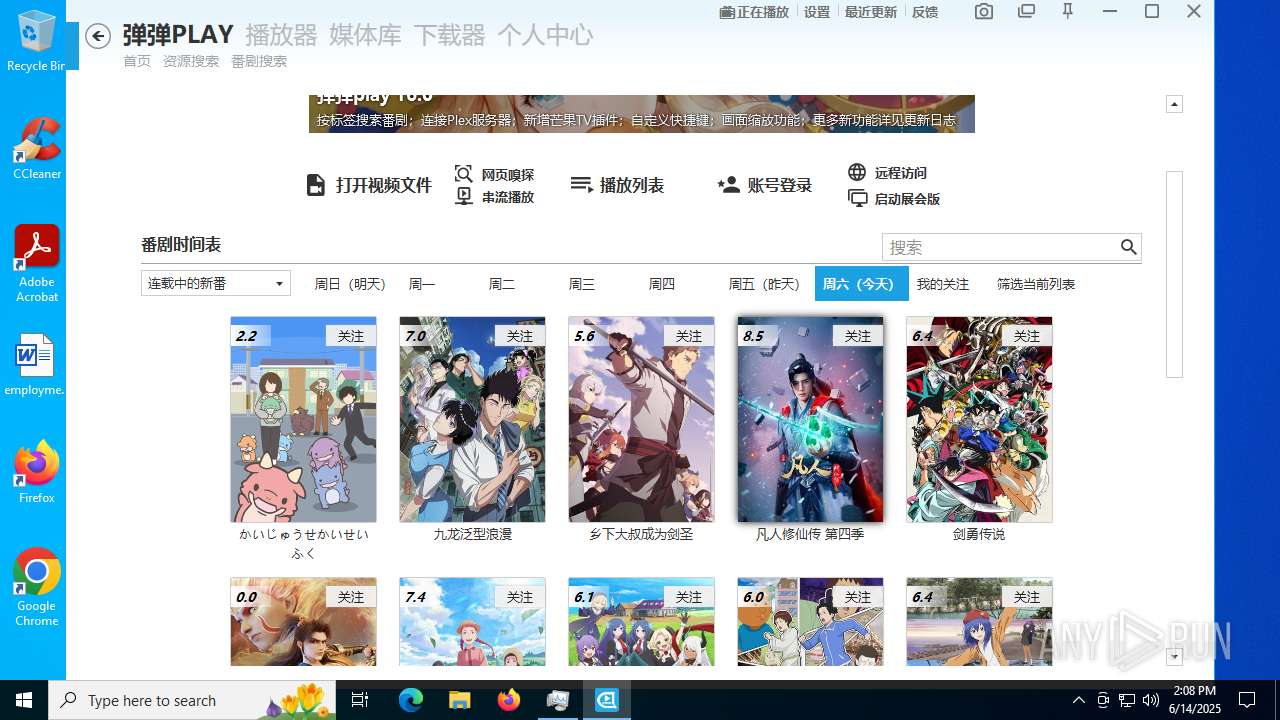Open 剑勇传说 poster thumbnail
Image resolution: width=1280 pixels, height=720 pixels.
[979, 420]
